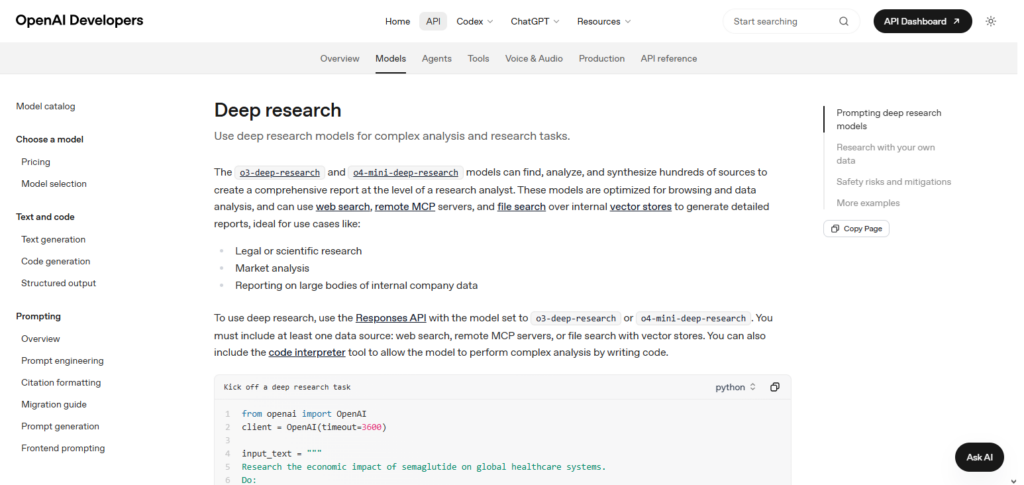Screen dimensions: 1024x485
Task: Open the Voice & Audio tab
Action: coord(534,59)
